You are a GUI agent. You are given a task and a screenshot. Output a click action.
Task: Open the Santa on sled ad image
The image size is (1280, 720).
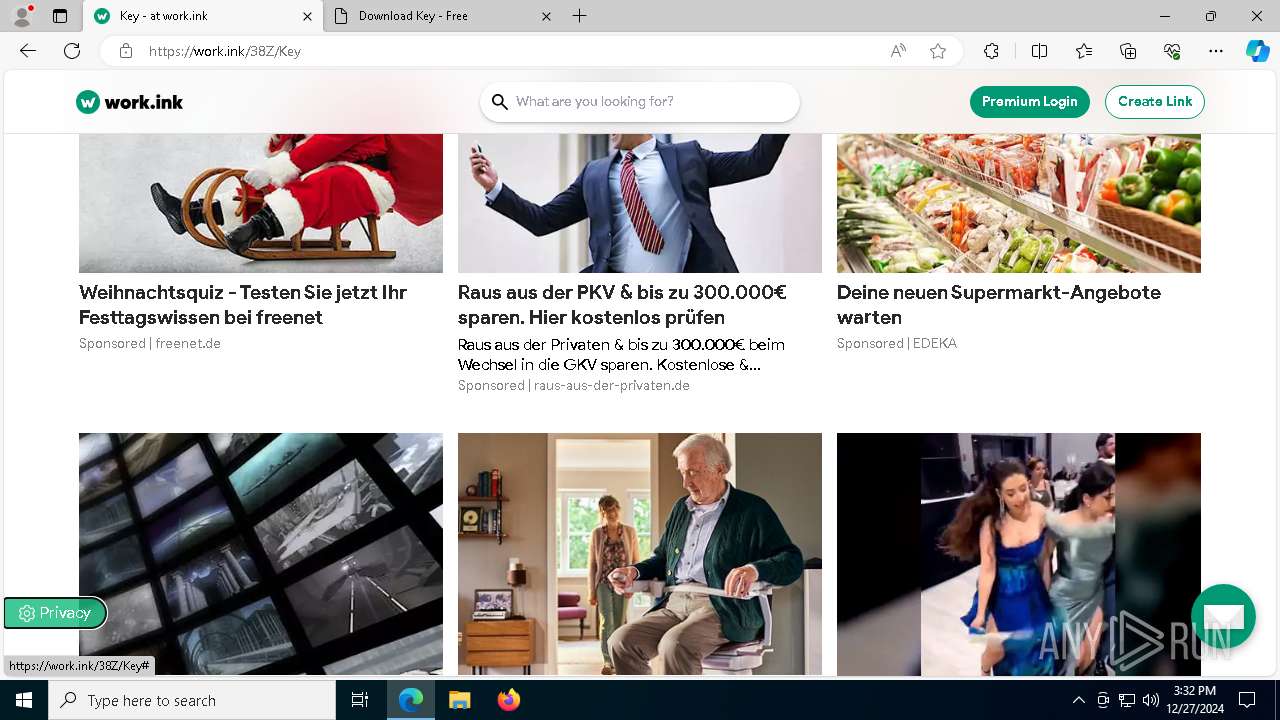tap(261, 203)
